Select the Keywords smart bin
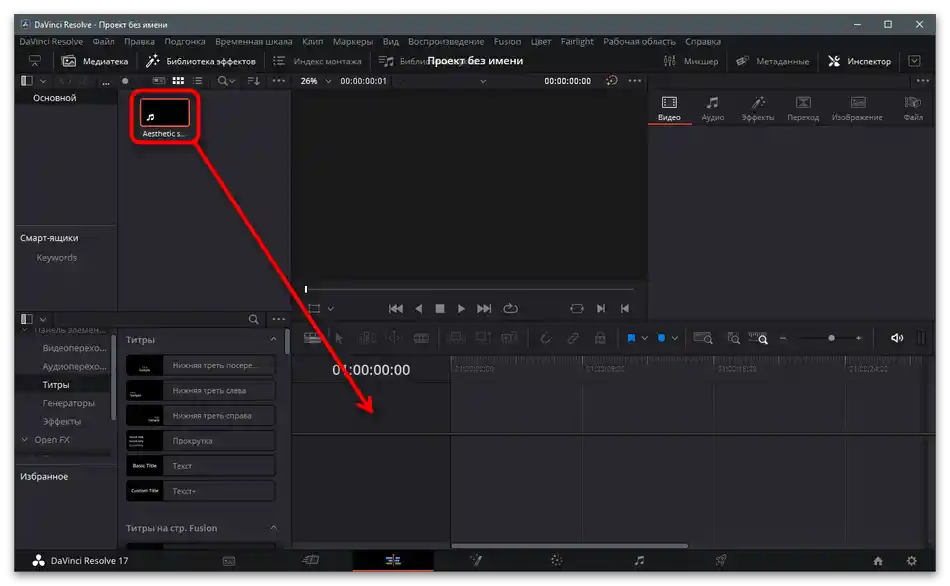Viewport: 950px width, 586px height. [x=56, y=258]
